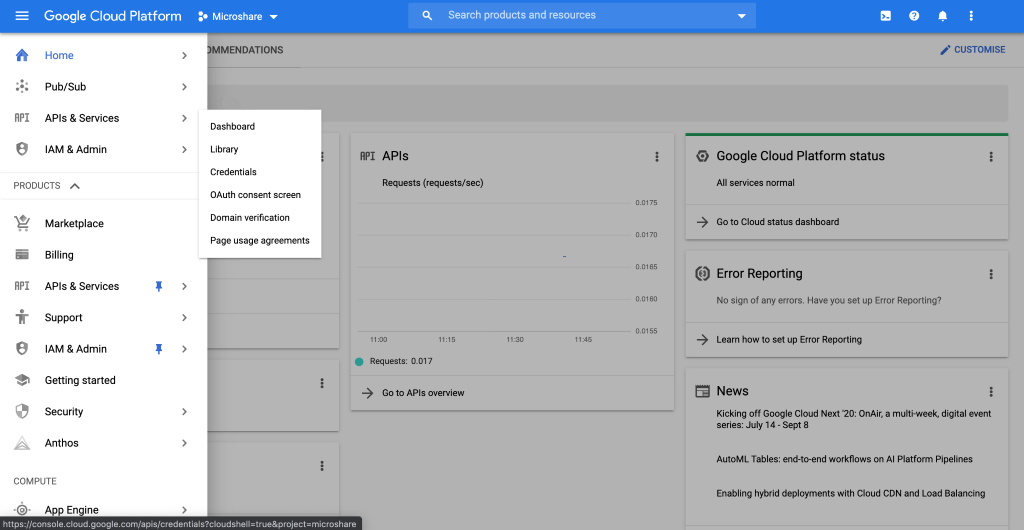Image resolution: width=1024 pixels, height=530 pixels.
Task: Open Go to Cloud status dashboard
Action: point(777,222)
